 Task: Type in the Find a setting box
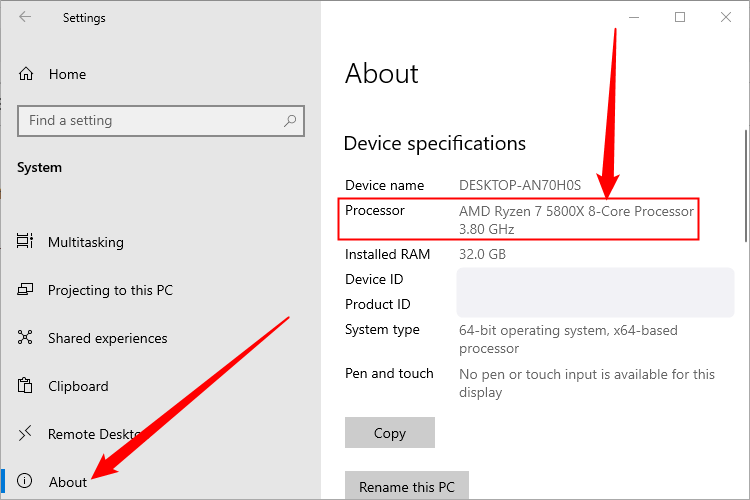[150, 121]
